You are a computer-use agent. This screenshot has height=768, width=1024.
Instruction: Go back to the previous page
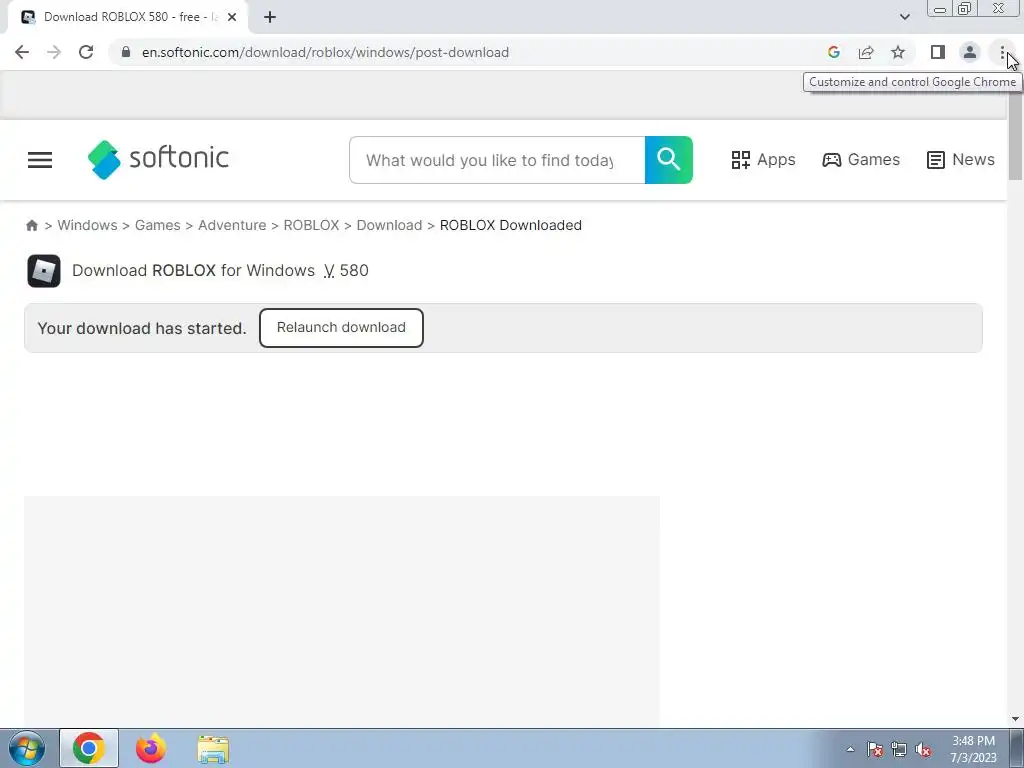[22, 52]
